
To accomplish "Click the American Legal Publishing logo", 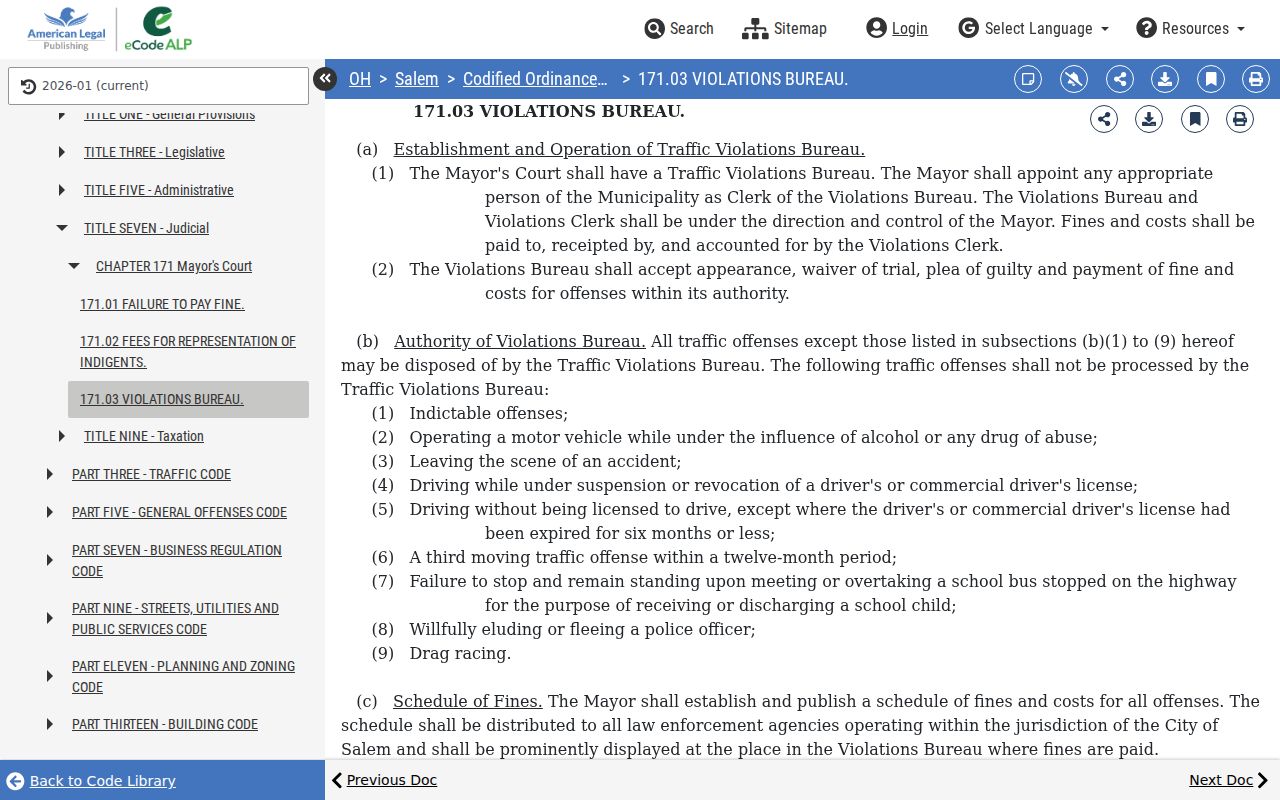I will 66,29.
